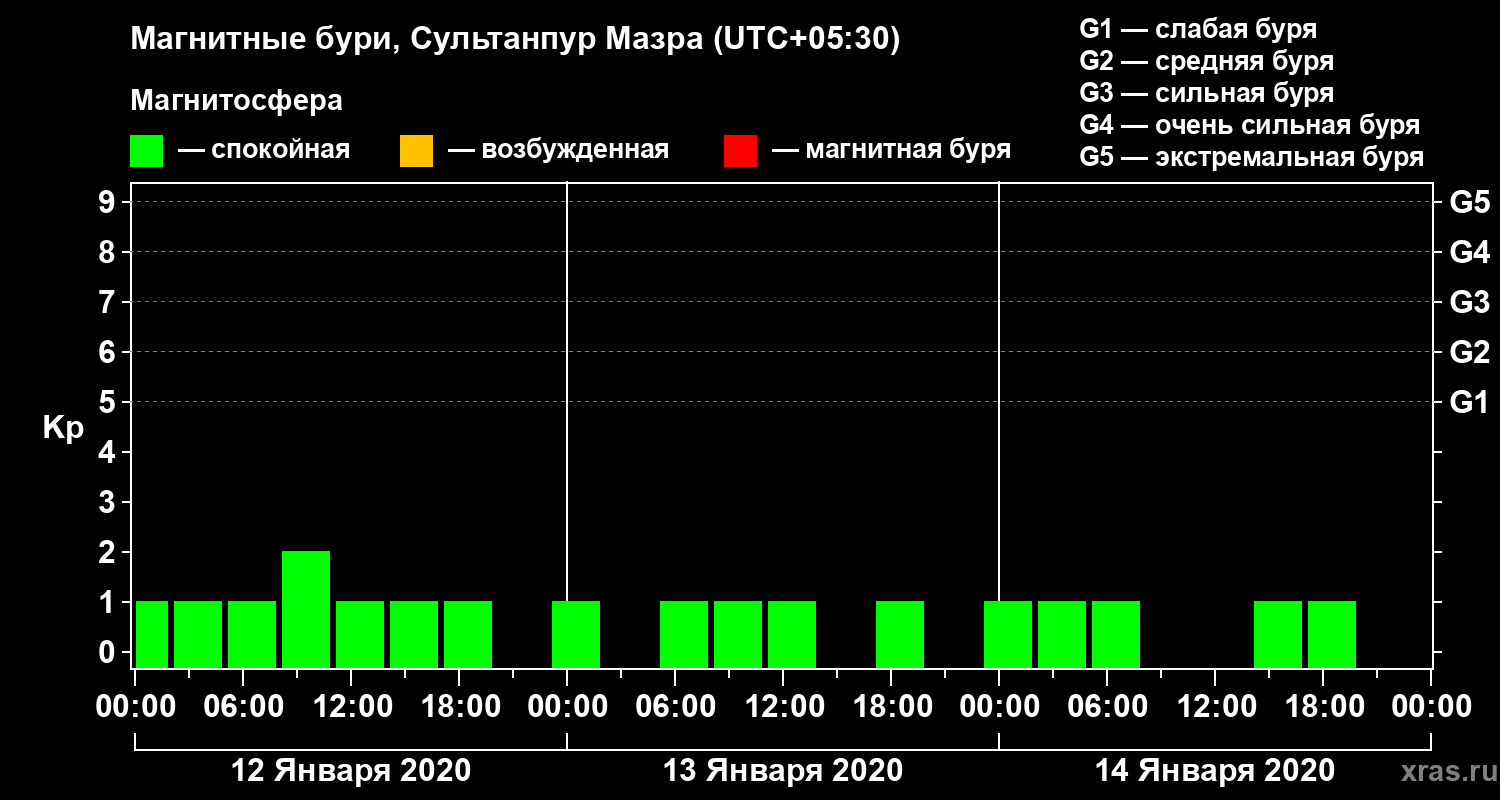Viewport: 1500px width, 800px height.
Task: Click the 'Магнитосфера' legend heading
Action: coord(236,101)
